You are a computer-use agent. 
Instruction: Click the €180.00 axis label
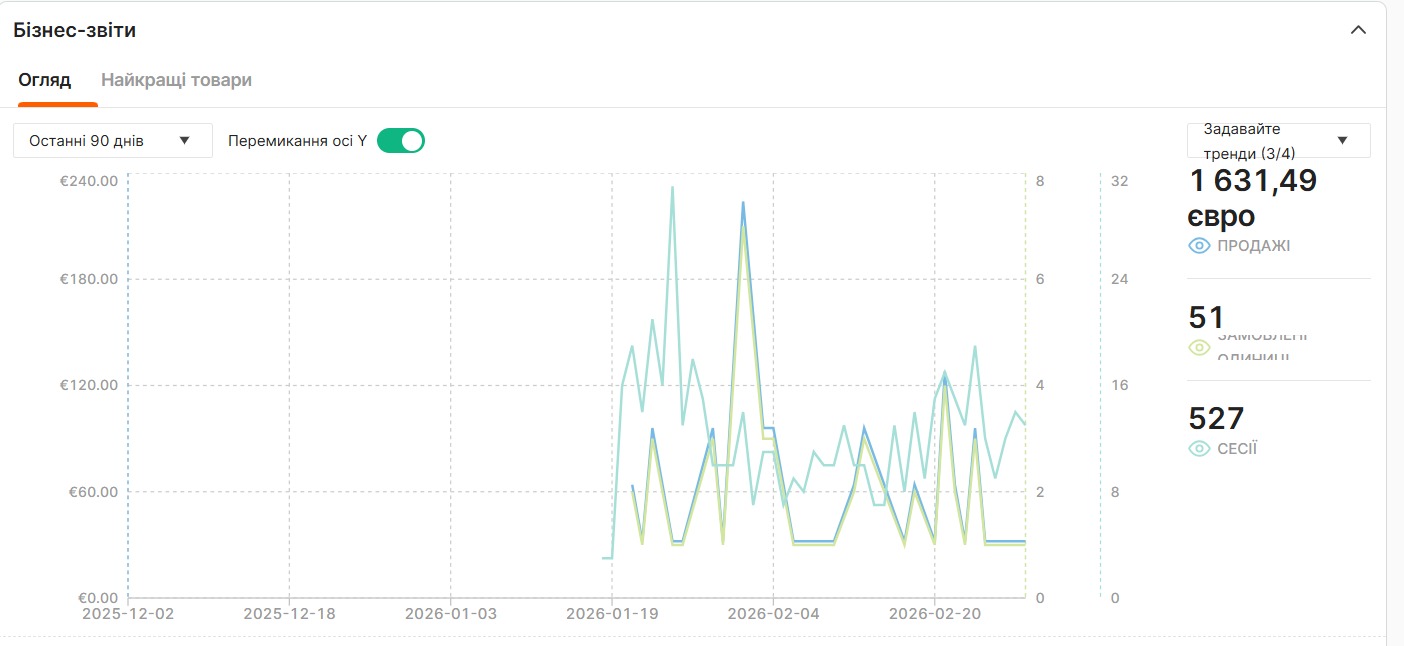(89, 278)
